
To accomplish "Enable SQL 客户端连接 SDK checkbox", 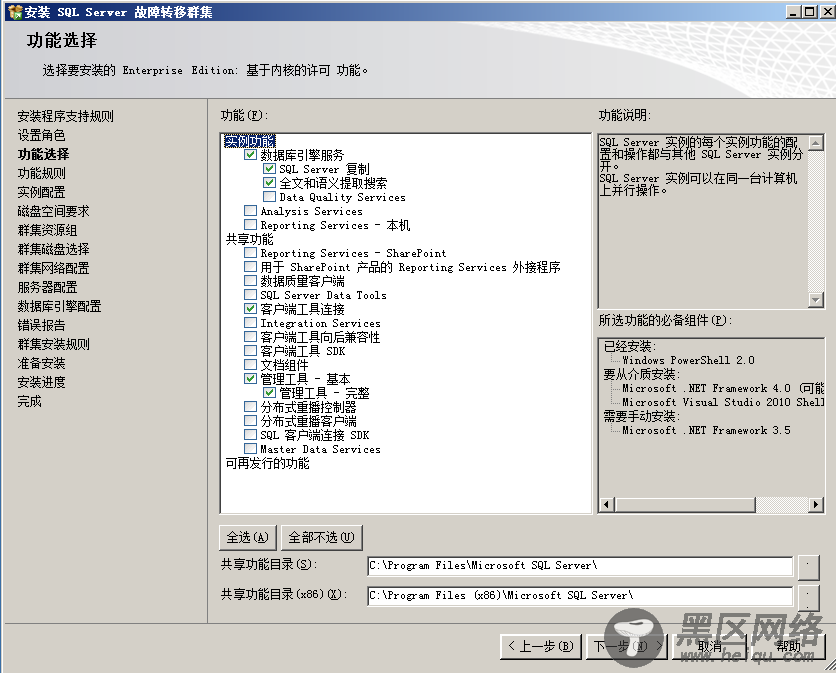I will click(x=251, y=435).
